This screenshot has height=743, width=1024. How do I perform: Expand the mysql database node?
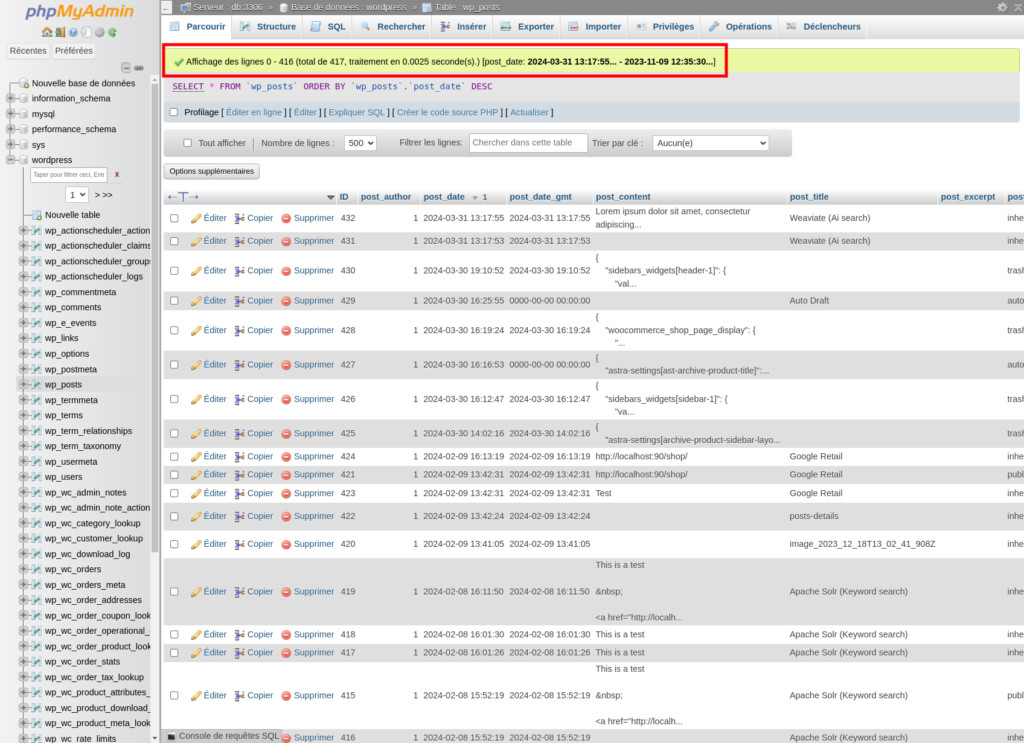tap(10, 114)
